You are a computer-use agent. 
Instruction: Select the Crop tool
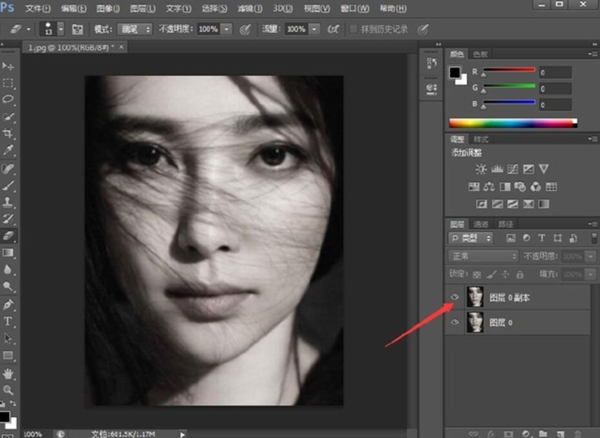pyautogui.click(x=8, y=134)
